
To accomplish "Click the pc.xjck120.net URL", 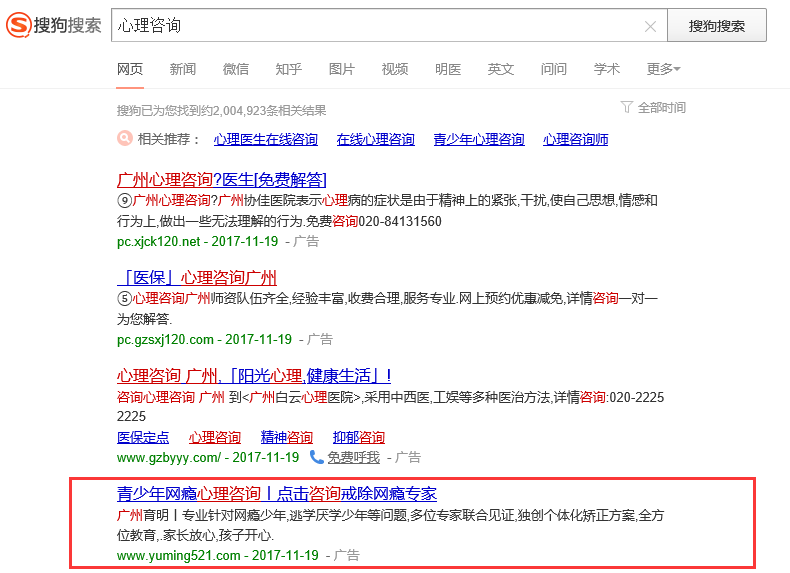I will (x=159, y=241).
